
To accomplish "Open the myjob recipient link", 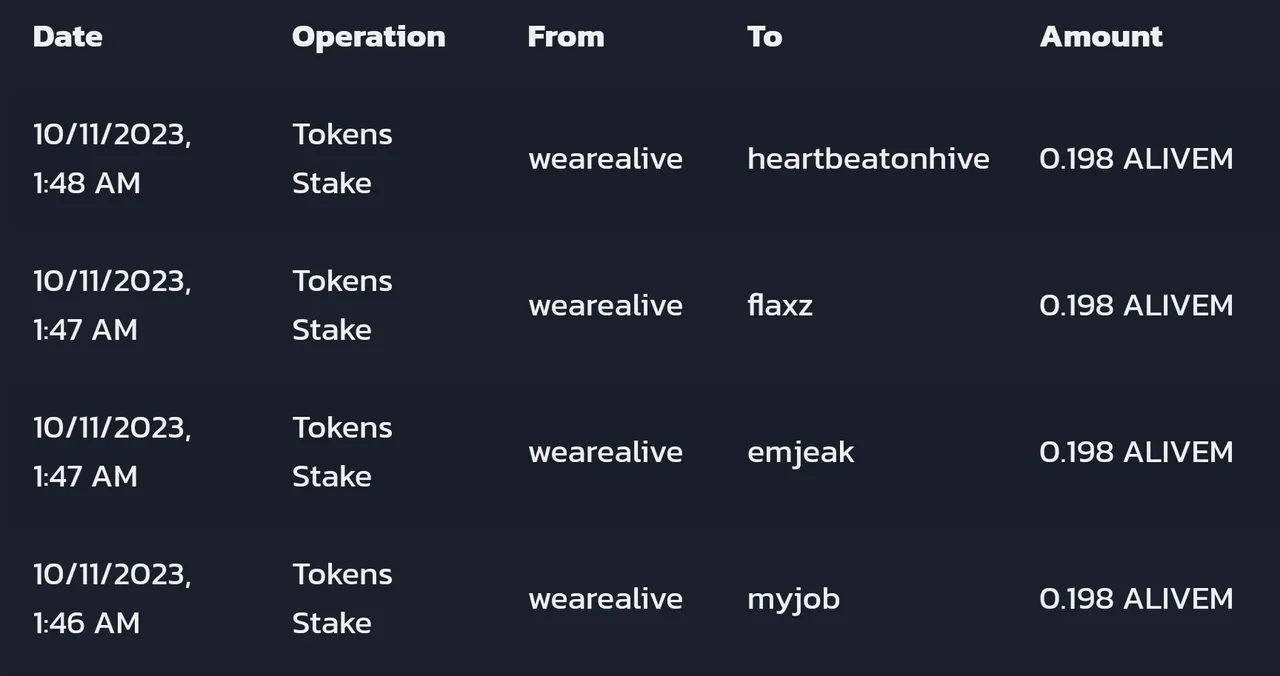I will click(x=793, y=599).
